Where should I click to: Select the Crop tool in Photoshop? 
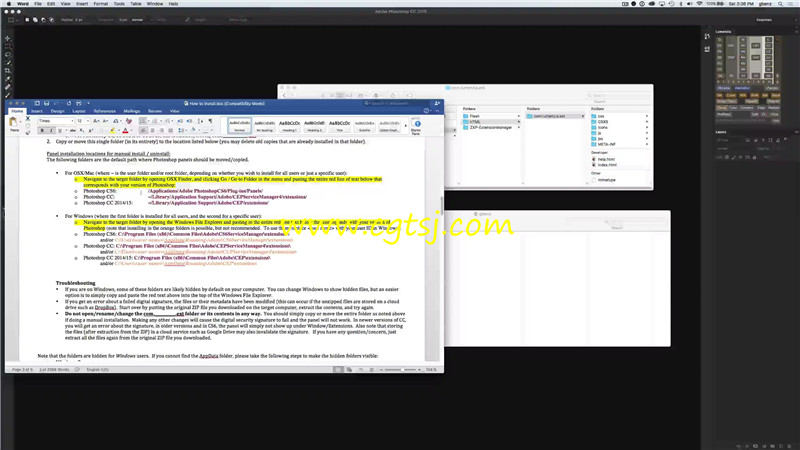click(x=8, y=70)
